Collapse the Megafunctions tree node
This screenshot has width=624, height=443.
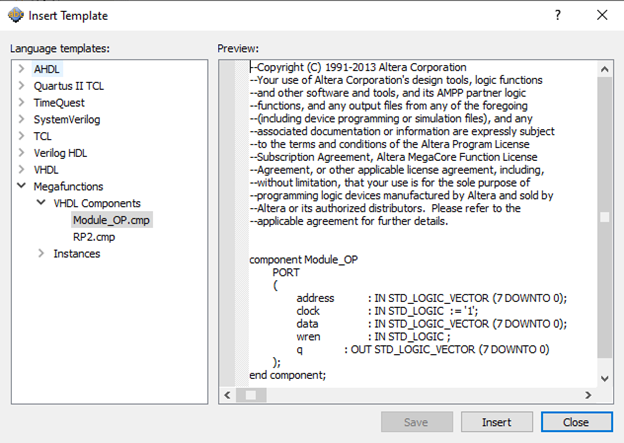[22, 186]
